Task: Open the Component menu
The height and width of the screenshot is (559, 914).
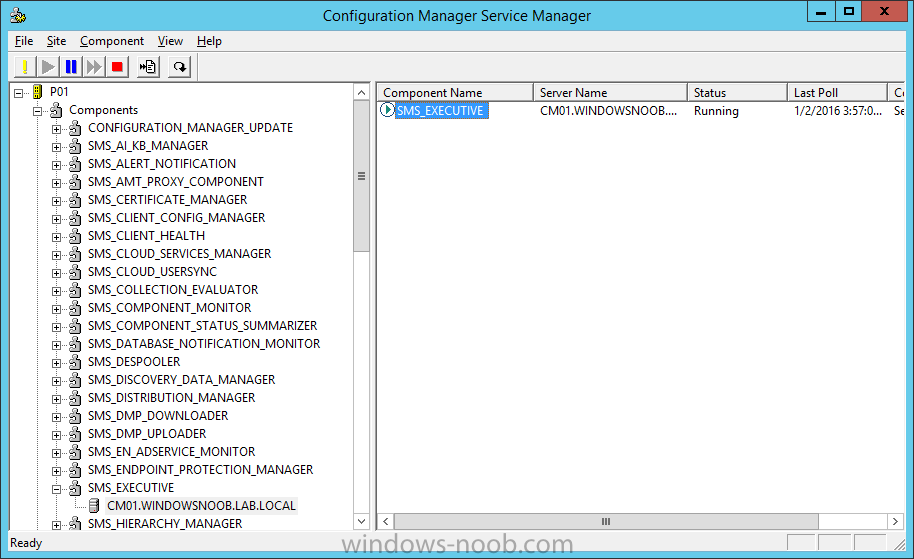Action: pos(112,41)
